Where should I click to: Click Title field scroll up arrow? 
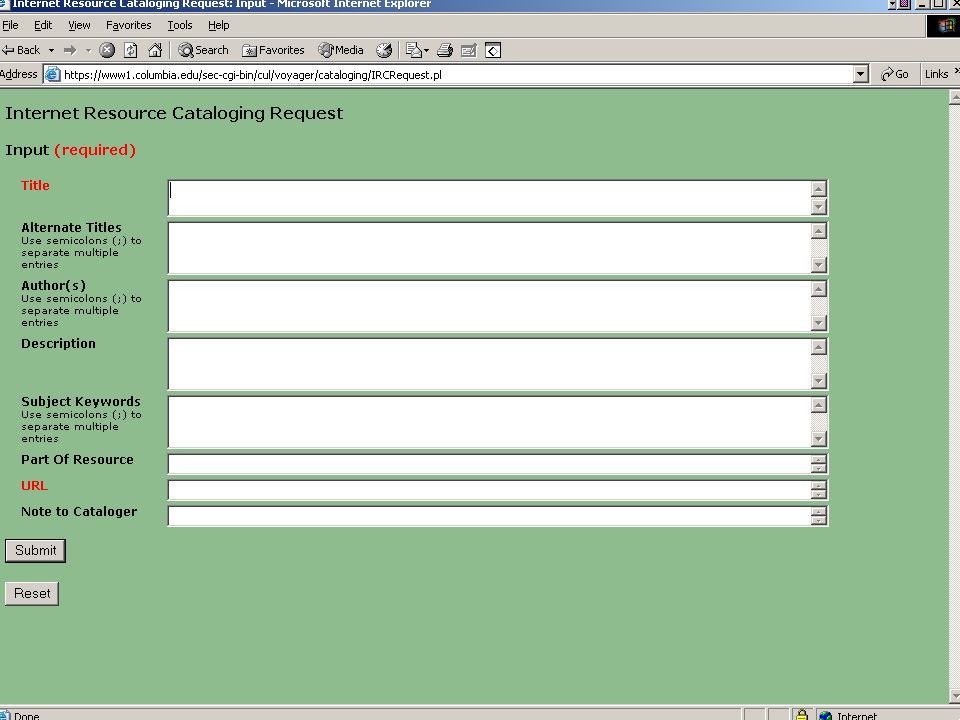pyautogui.click(x=819, y=189)
